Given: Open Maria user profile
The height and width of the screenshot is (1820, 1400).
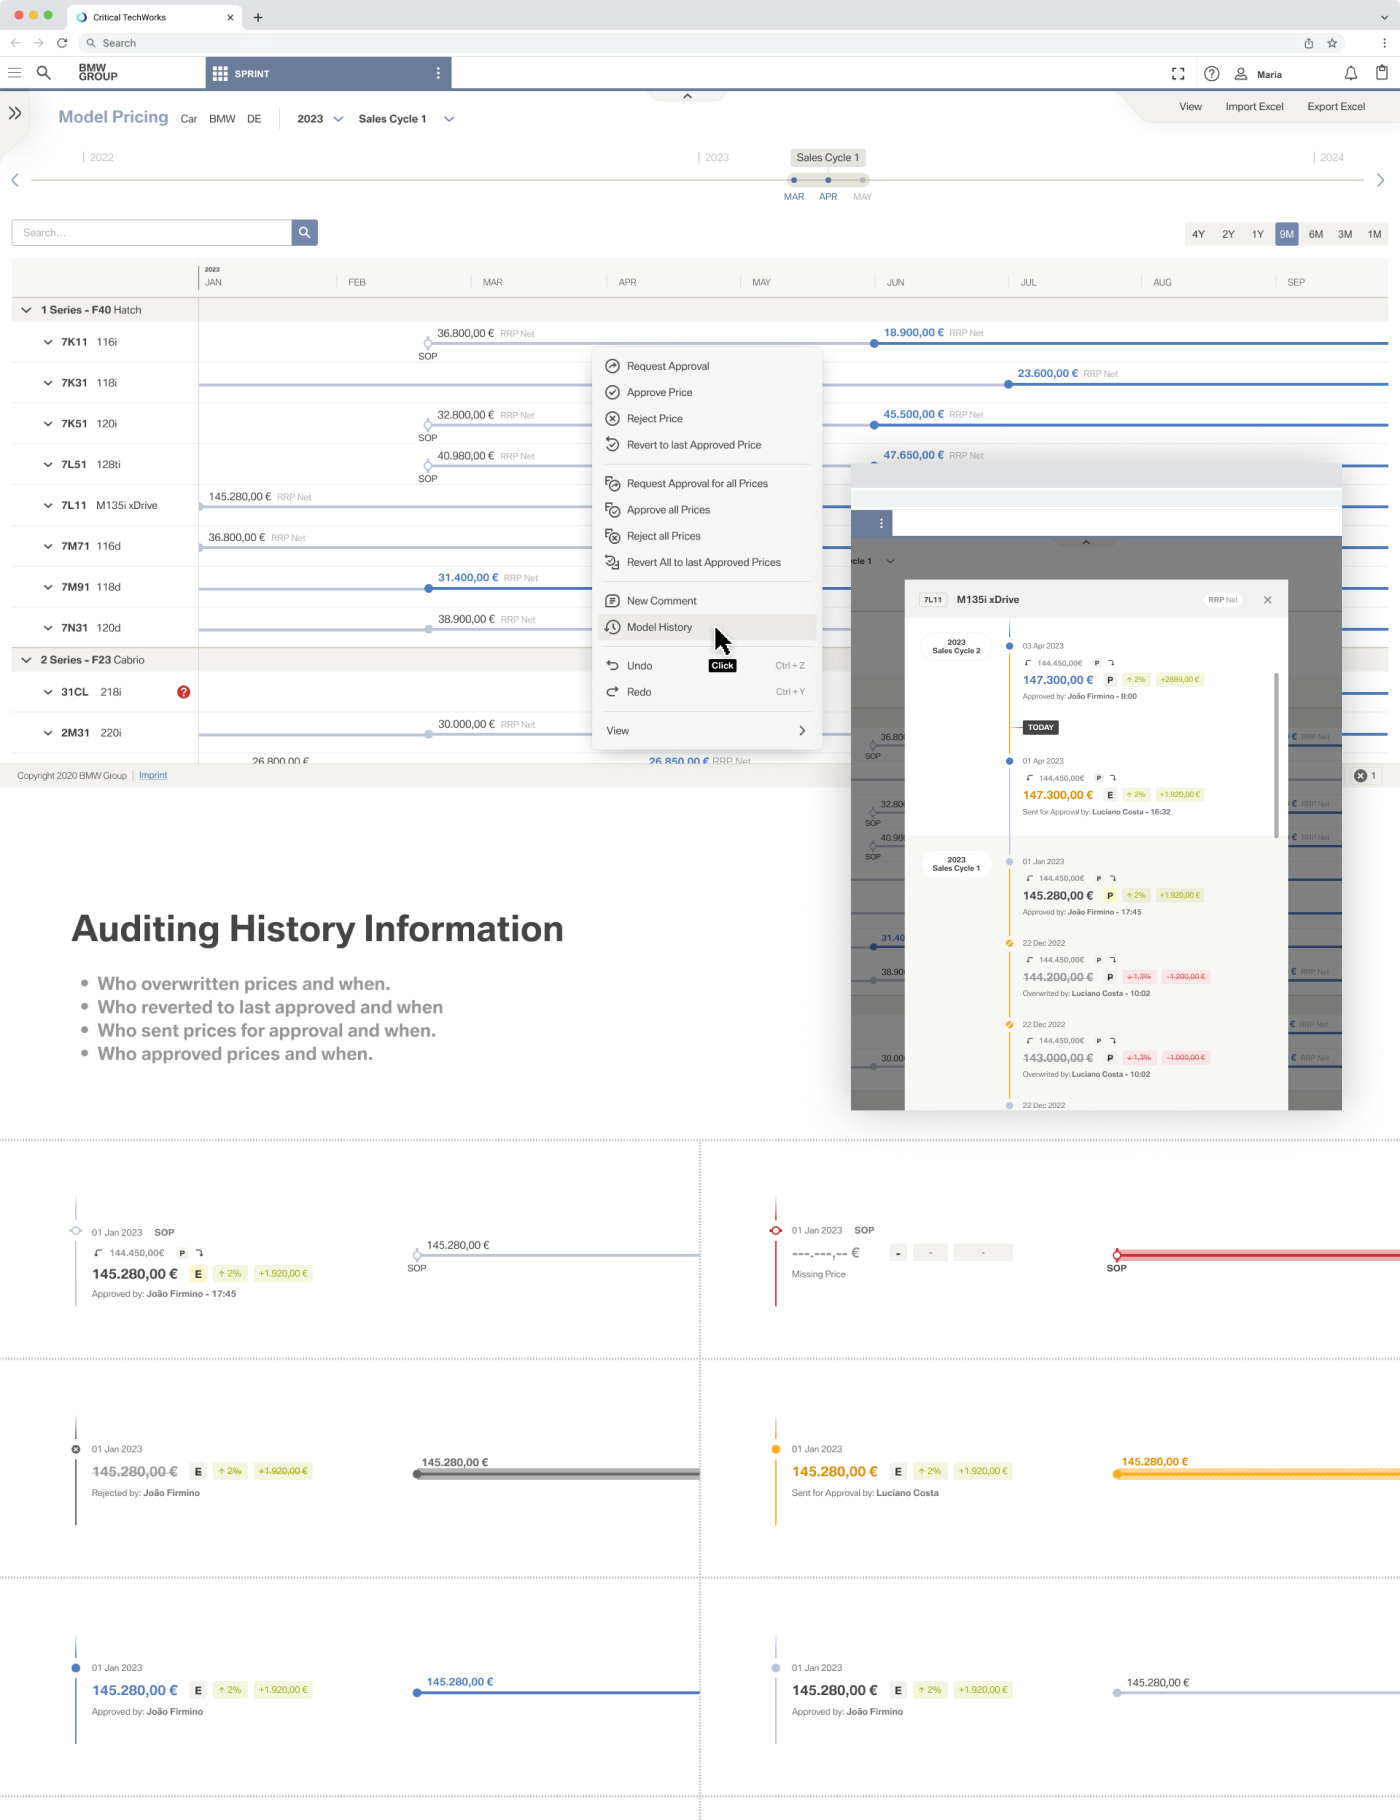Looking at the screenshot, I should 1258,74.
